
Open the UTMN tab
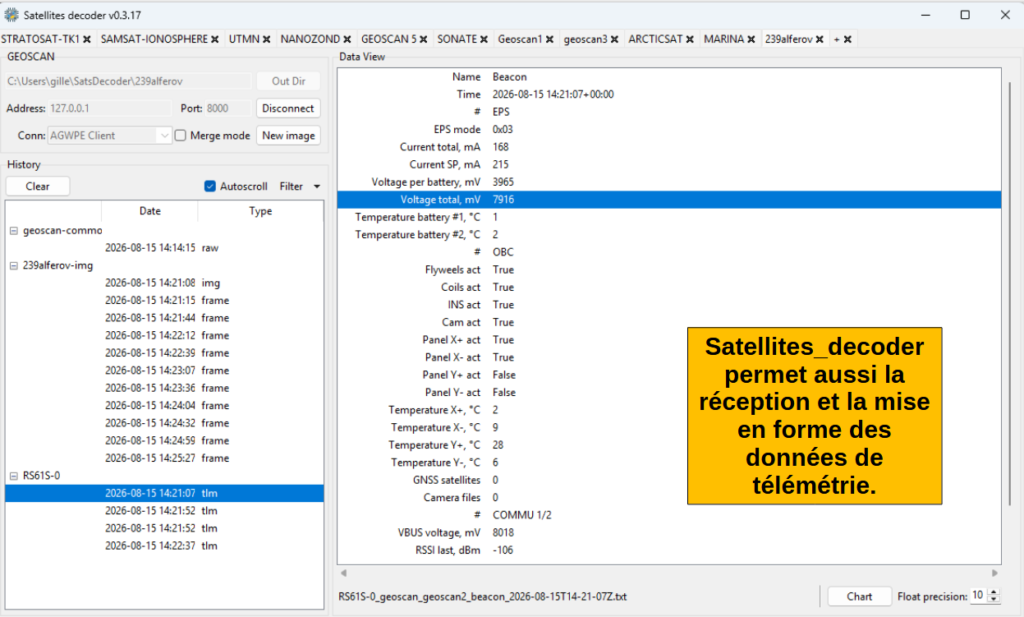click(244, 39)
